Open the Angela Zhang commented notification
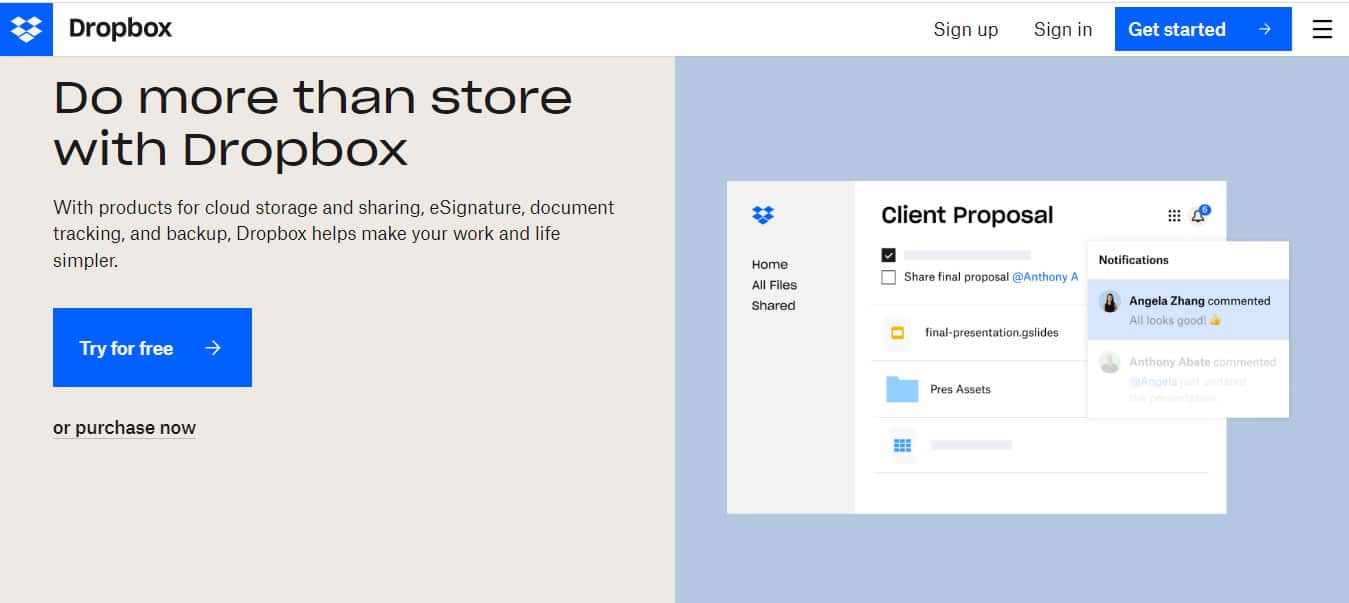This screenshot has height=603, width=1349. [1188, 309]
